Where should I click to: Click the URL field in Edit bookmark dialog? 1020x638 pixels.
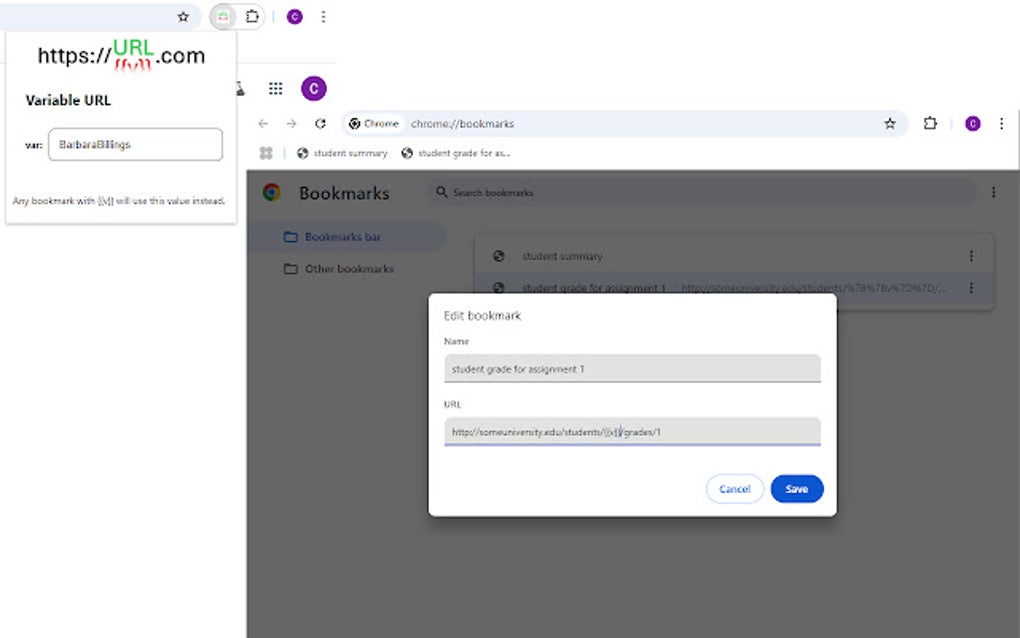(x=632, y=432)
